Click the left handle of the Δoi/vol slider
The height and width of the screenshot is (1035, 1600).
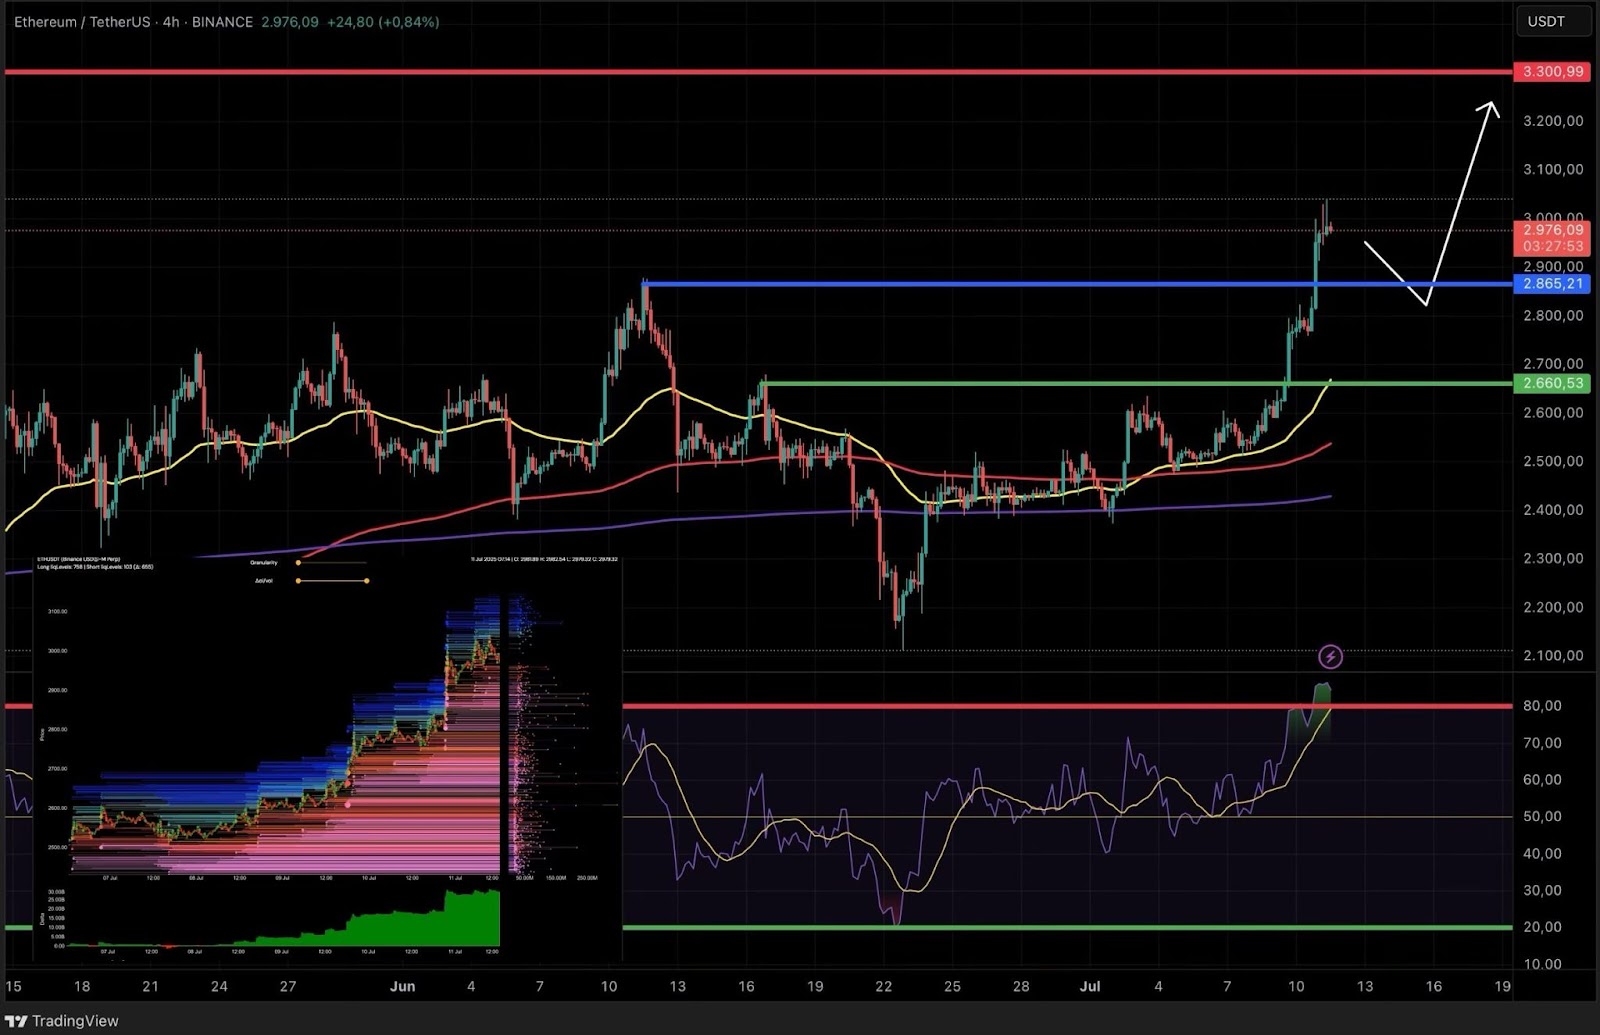pyautogui.click(x=298, y=581)
